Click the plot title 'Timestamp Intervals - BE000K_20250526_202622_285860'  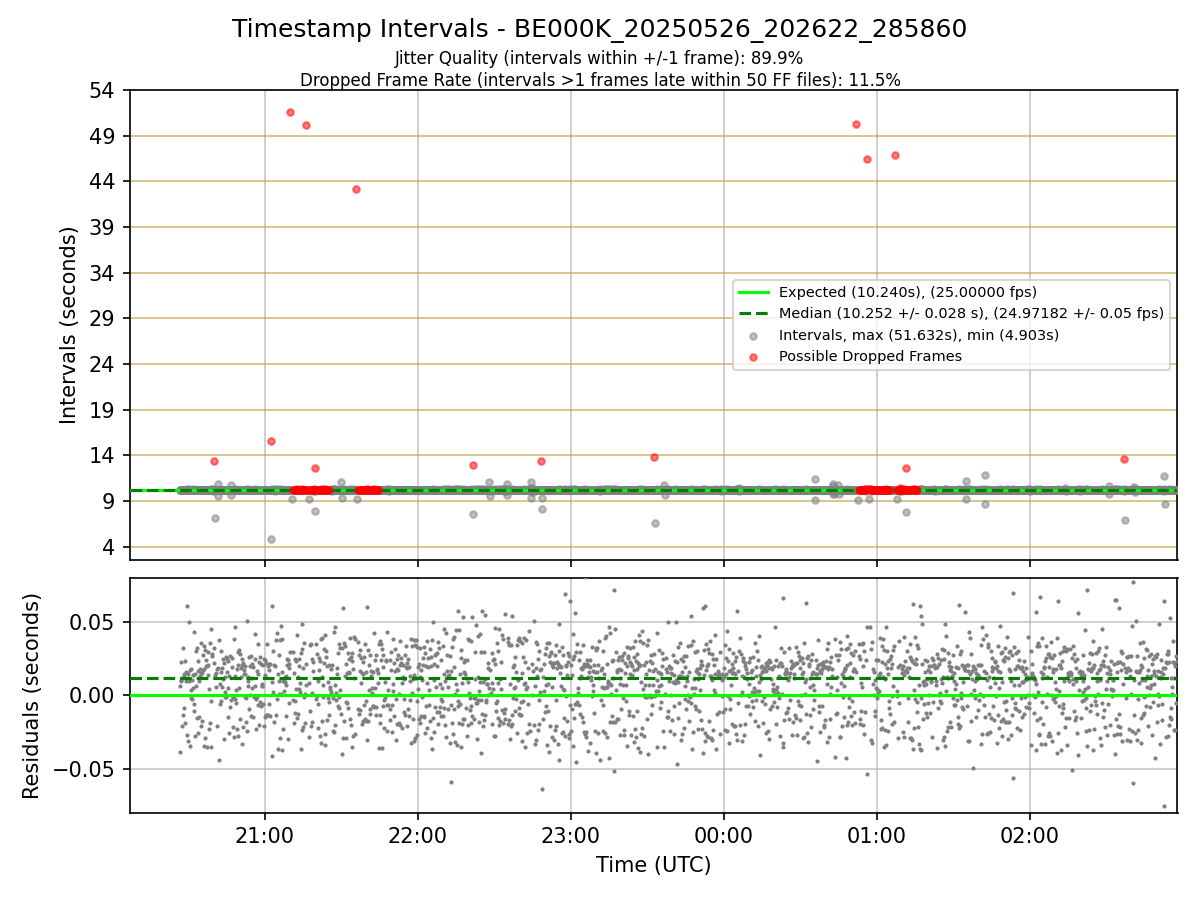(599, 29)
